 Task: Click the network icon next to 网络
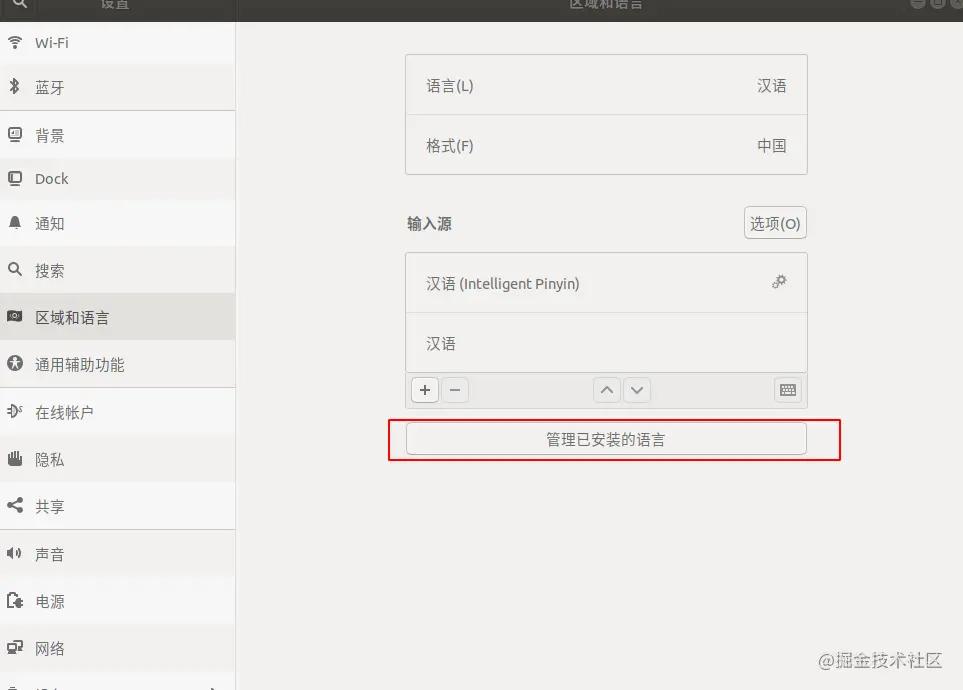tap(15, 647)
